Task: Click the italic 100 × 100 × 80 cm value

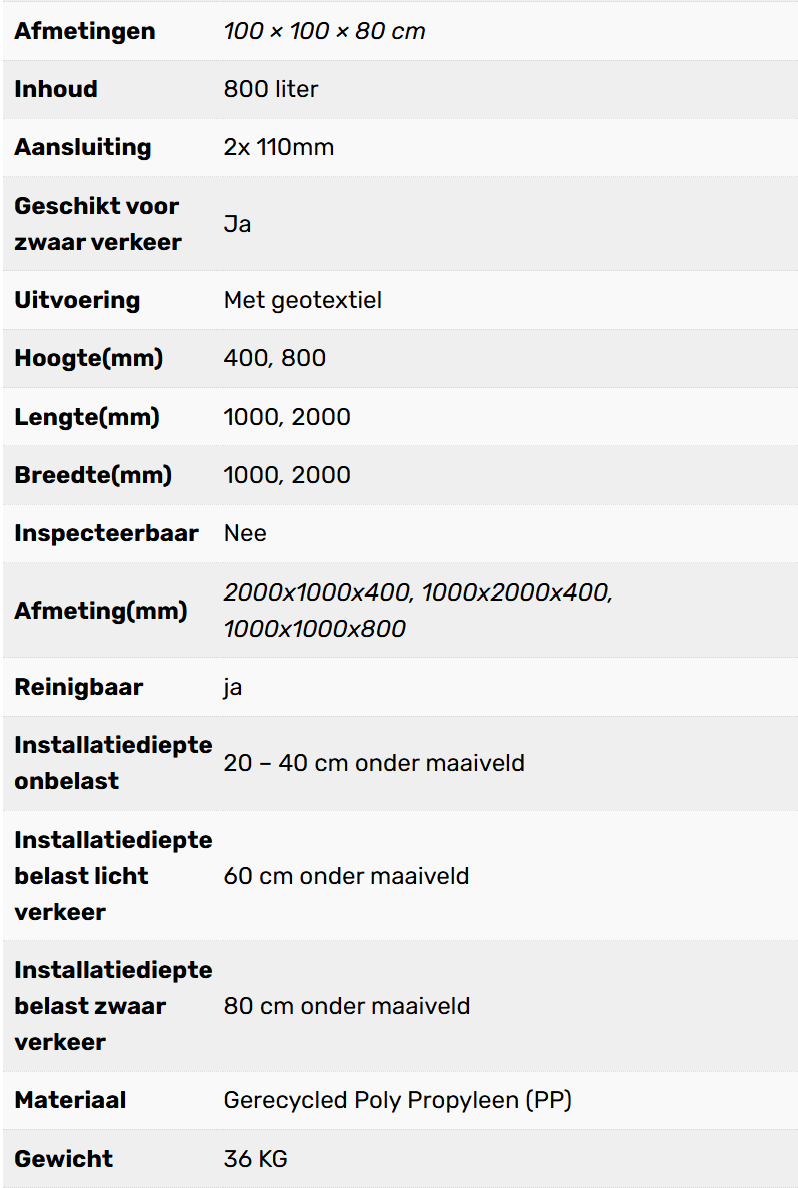Action: click(324, 31)
